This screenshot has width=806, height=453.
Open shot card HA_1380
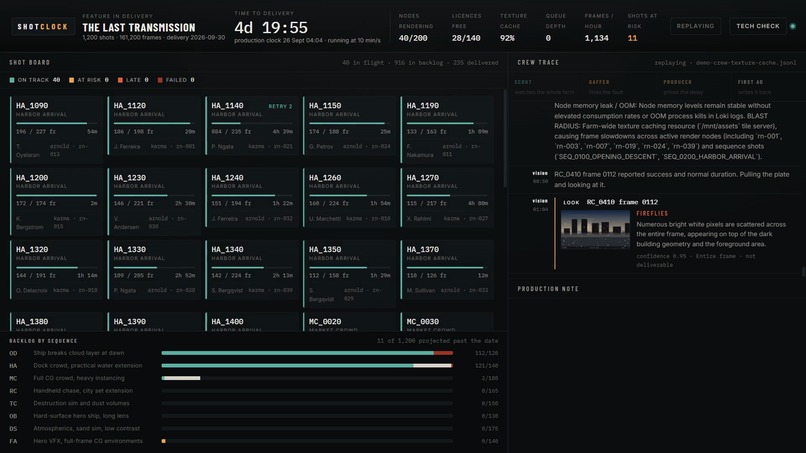(x=57, y=322)
